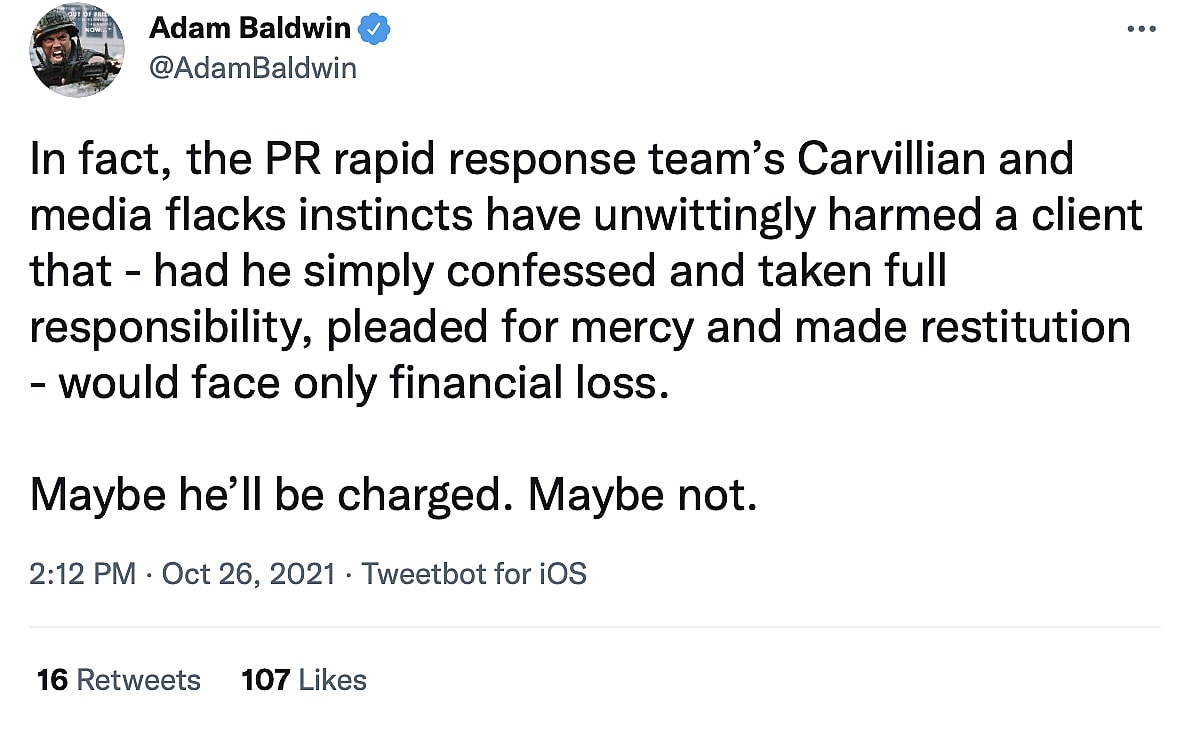
Task: View the Likes list
Action: 332,680
